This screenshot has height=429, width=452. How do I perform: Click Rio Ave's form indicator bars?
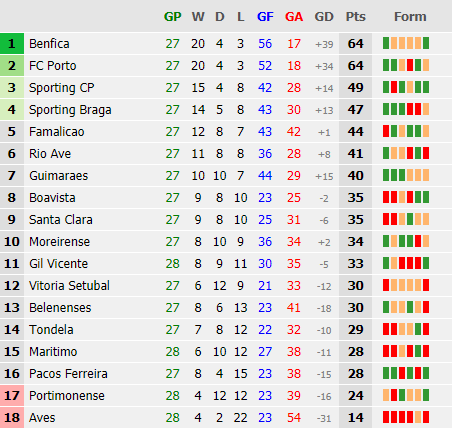coord(406,153)
